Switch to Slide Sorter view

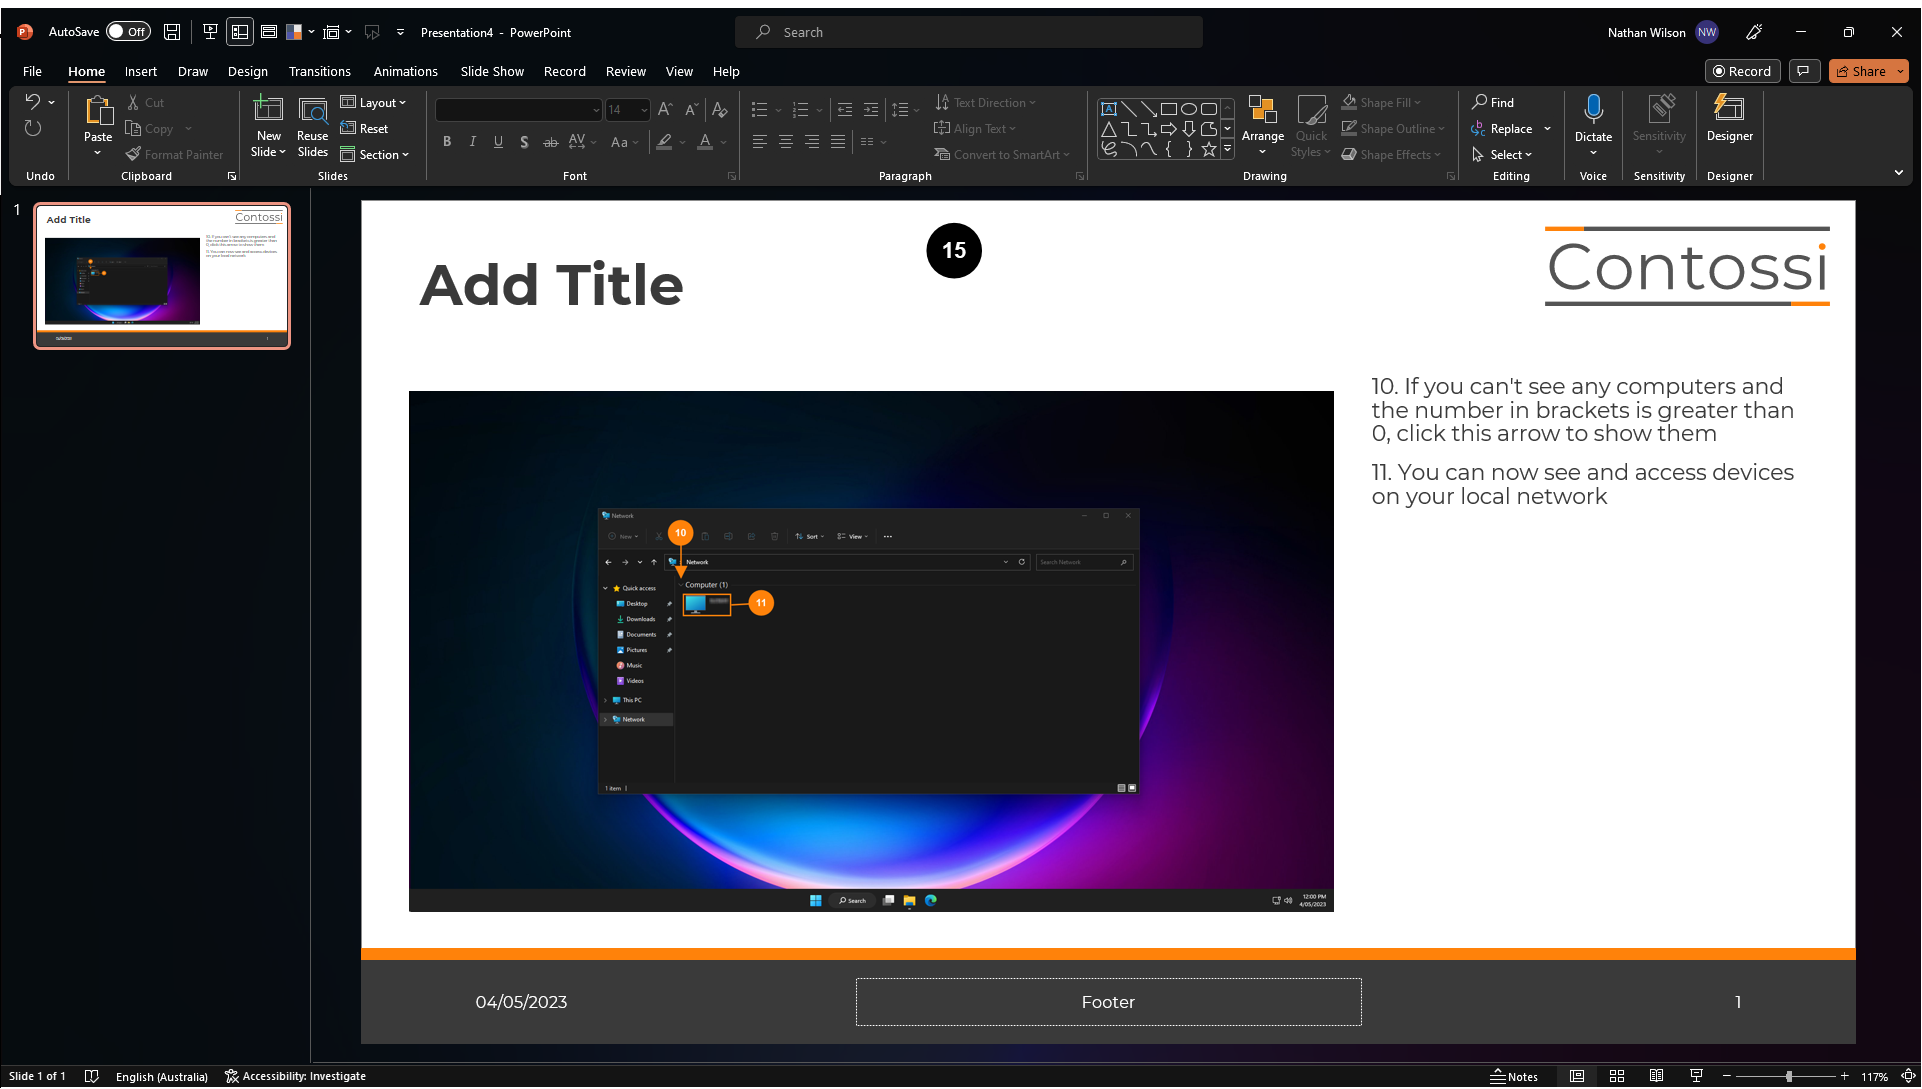[x=1617, y=1076]
